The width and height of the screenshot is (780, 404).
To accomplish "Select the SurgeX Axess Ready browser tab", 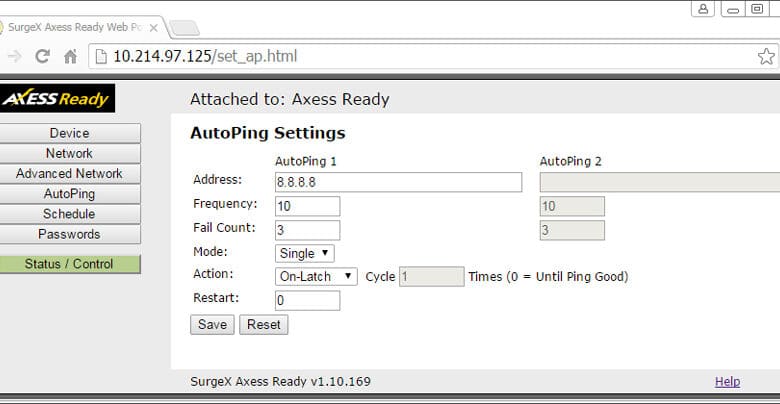I will pos(80,27).
